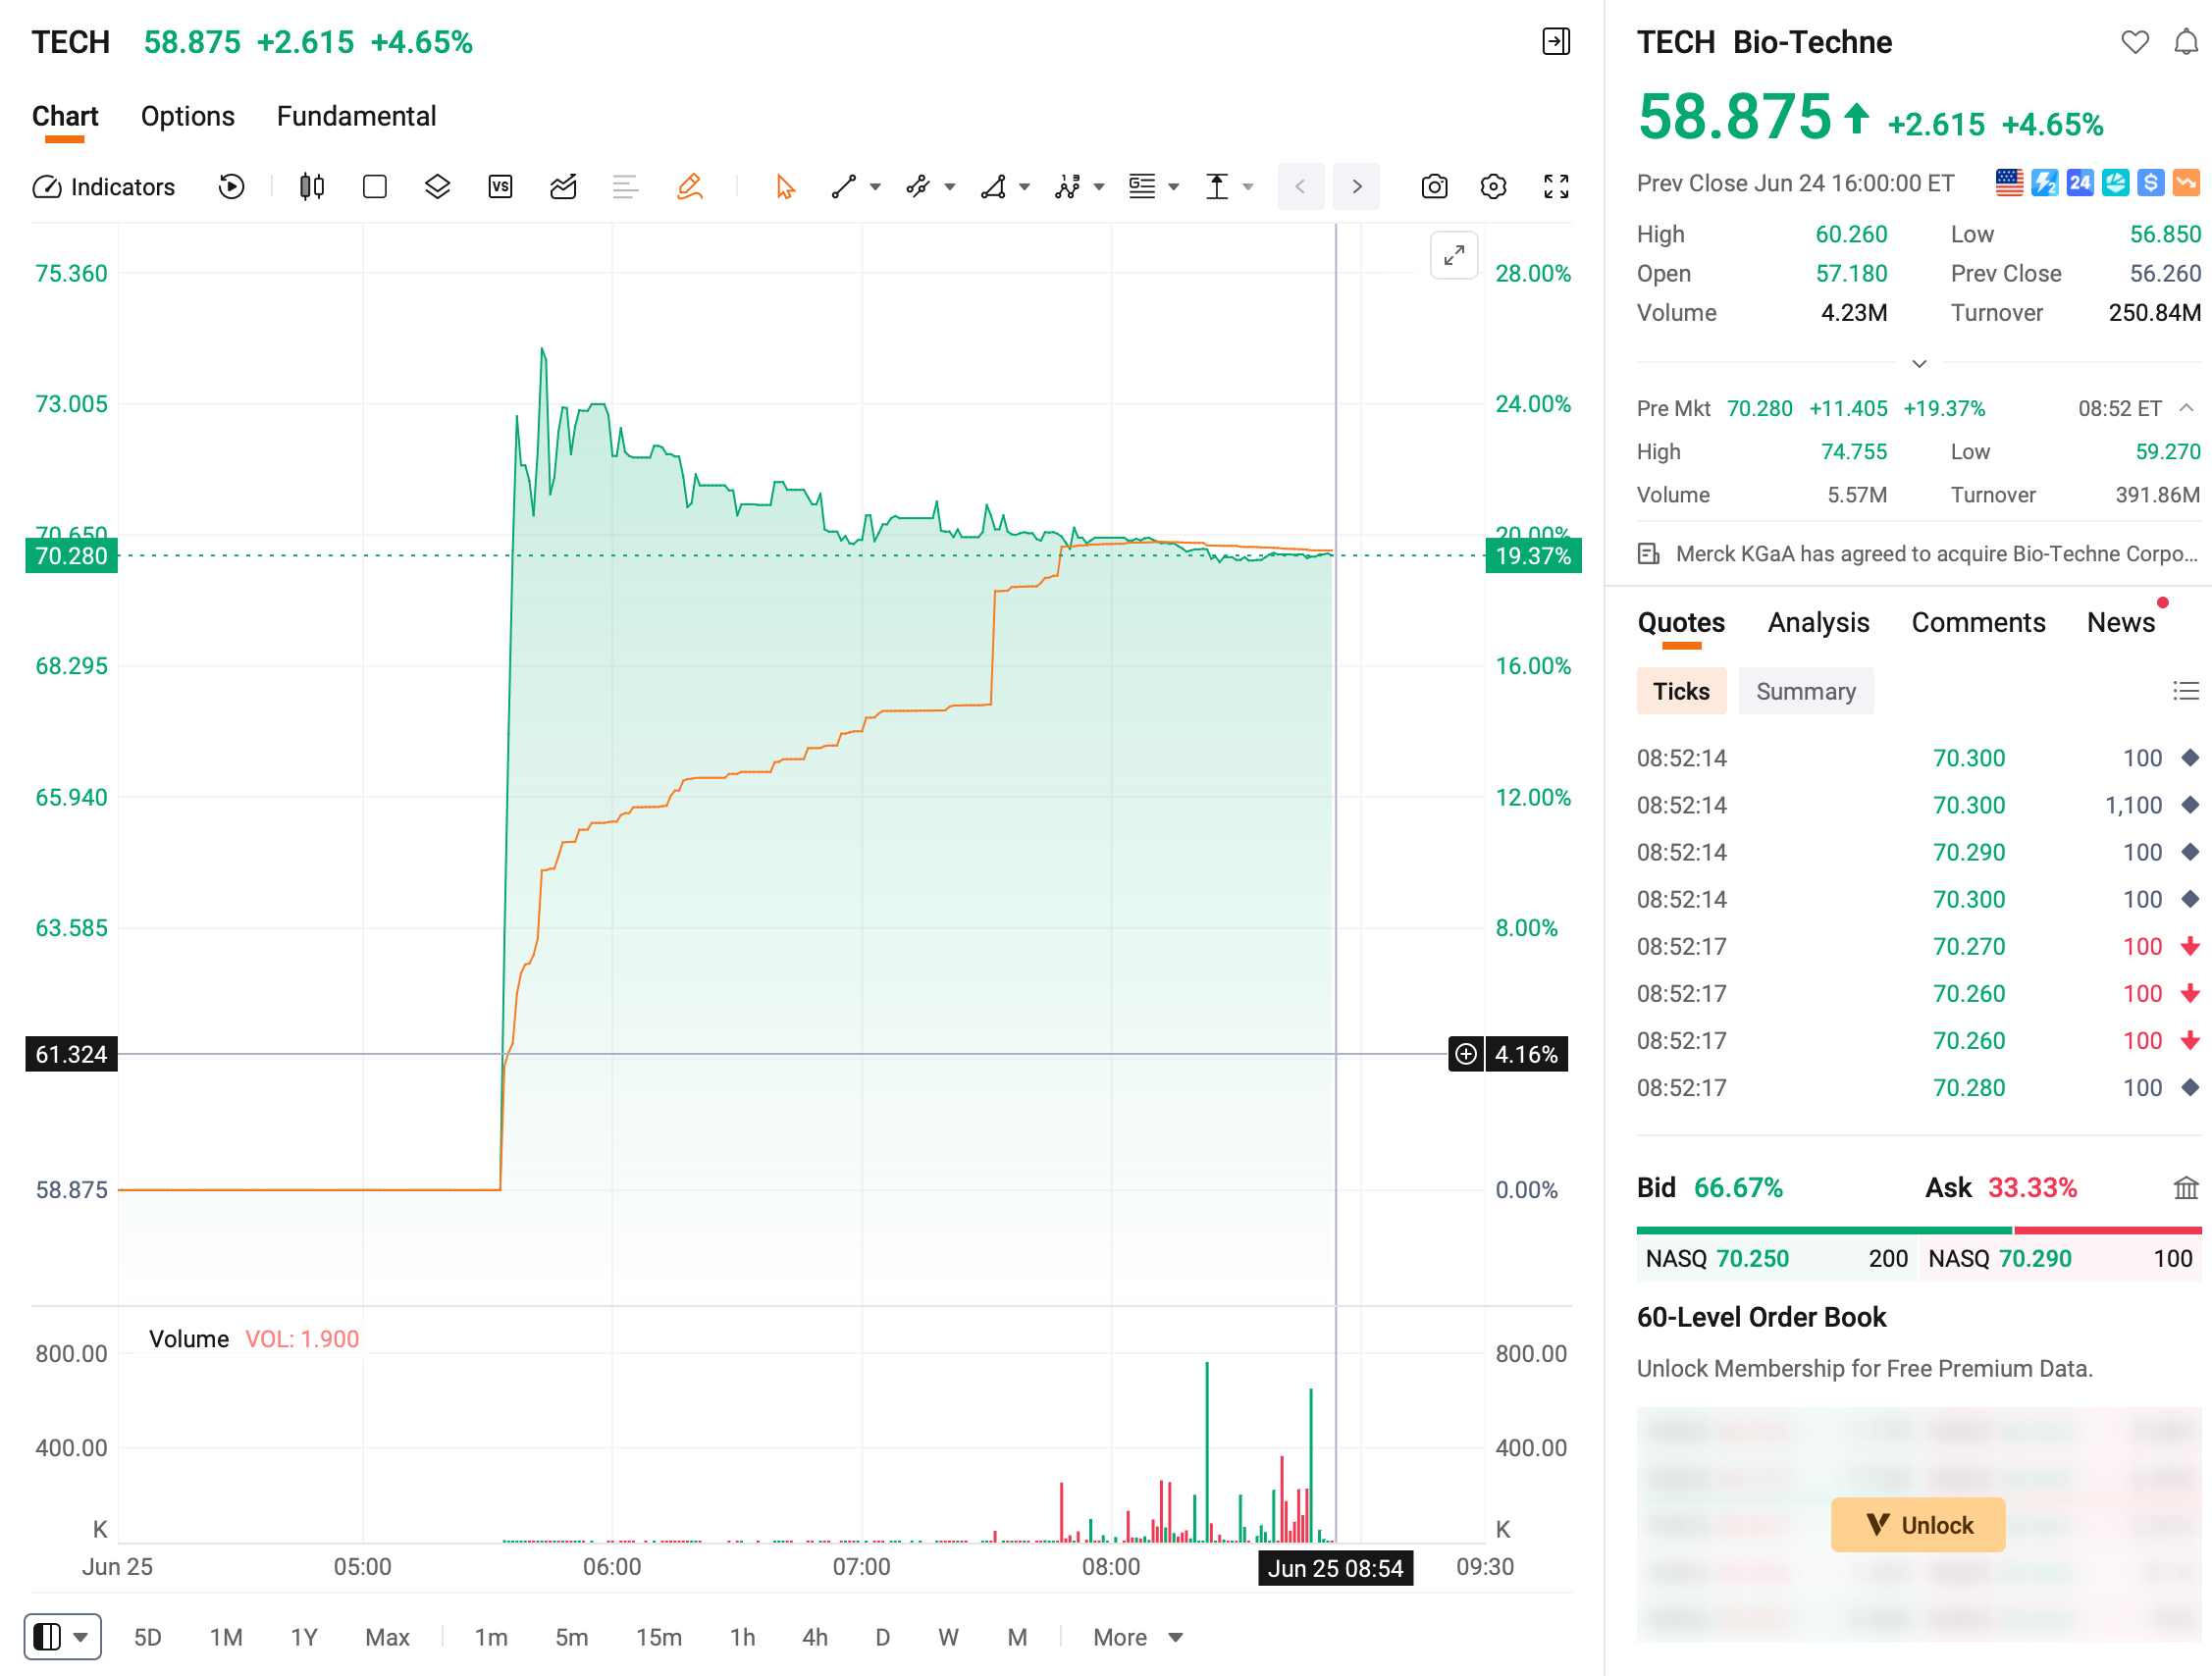The image size is (2212, 1676).
Task: Go to previous toolbar page arrow
Action: [1300, 187]
